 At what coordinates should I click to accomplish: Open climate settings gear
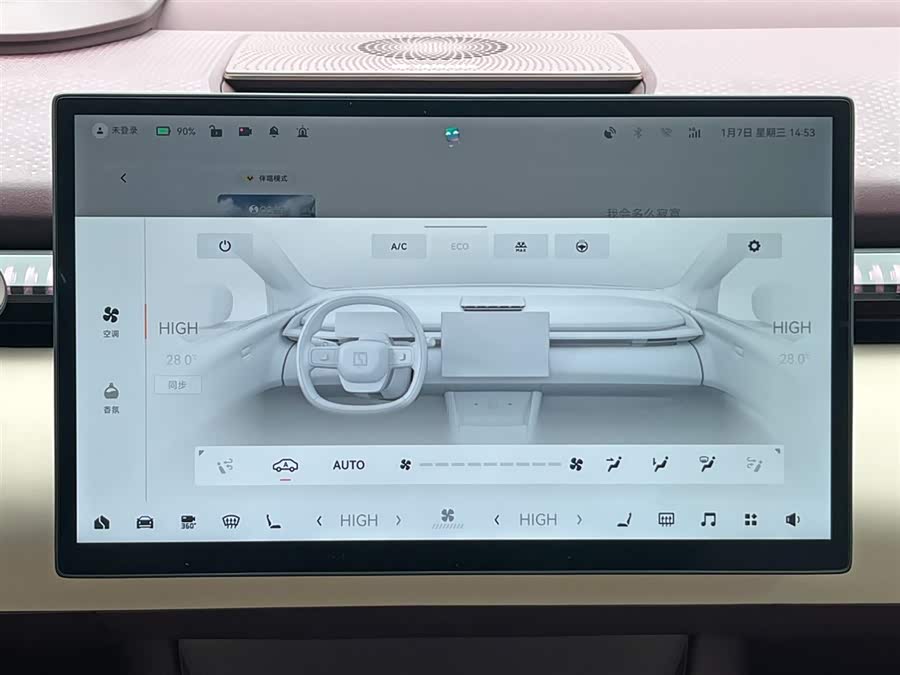point(754,246)
